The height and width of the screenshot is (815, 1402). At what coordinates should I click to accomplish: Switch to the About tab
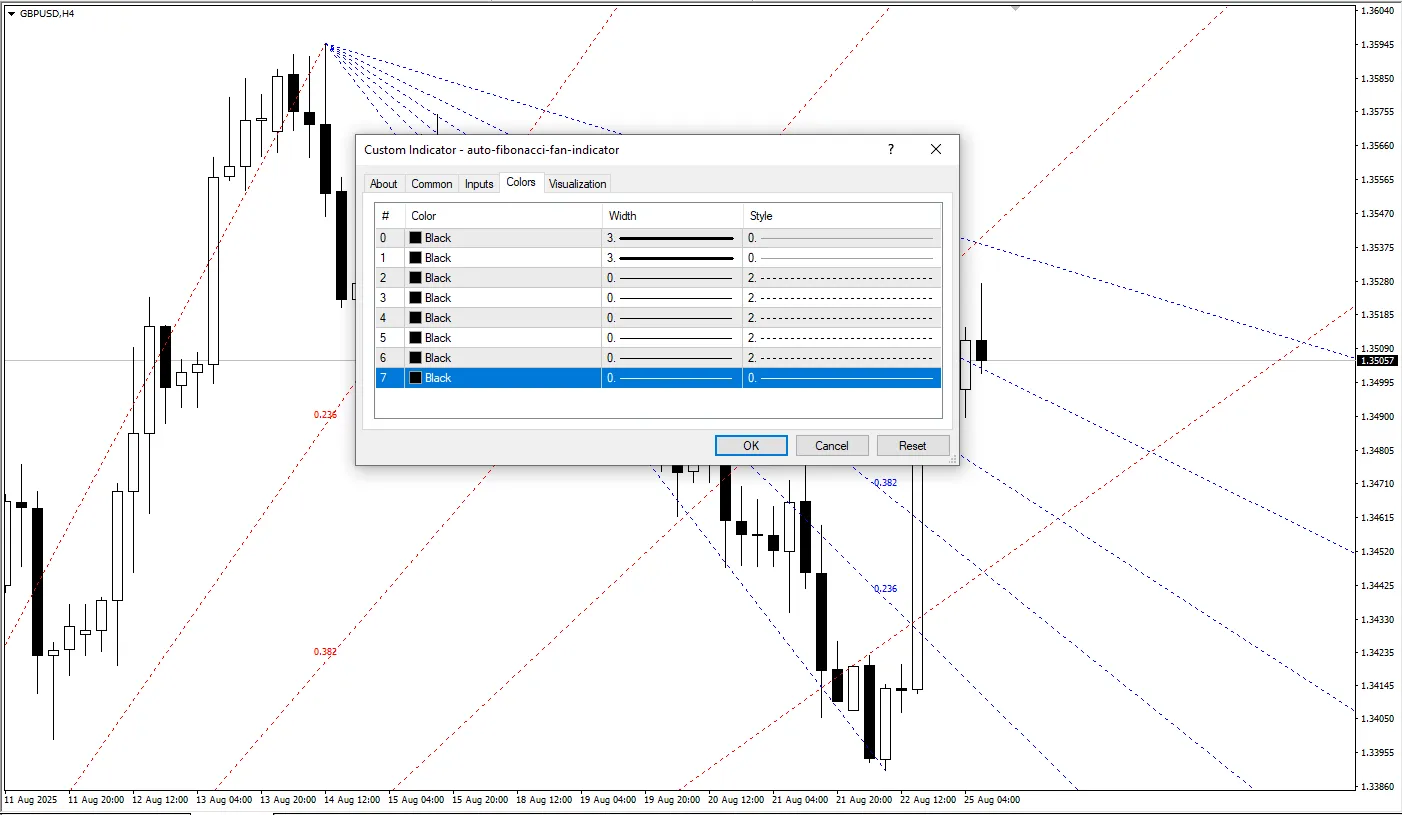383,184
